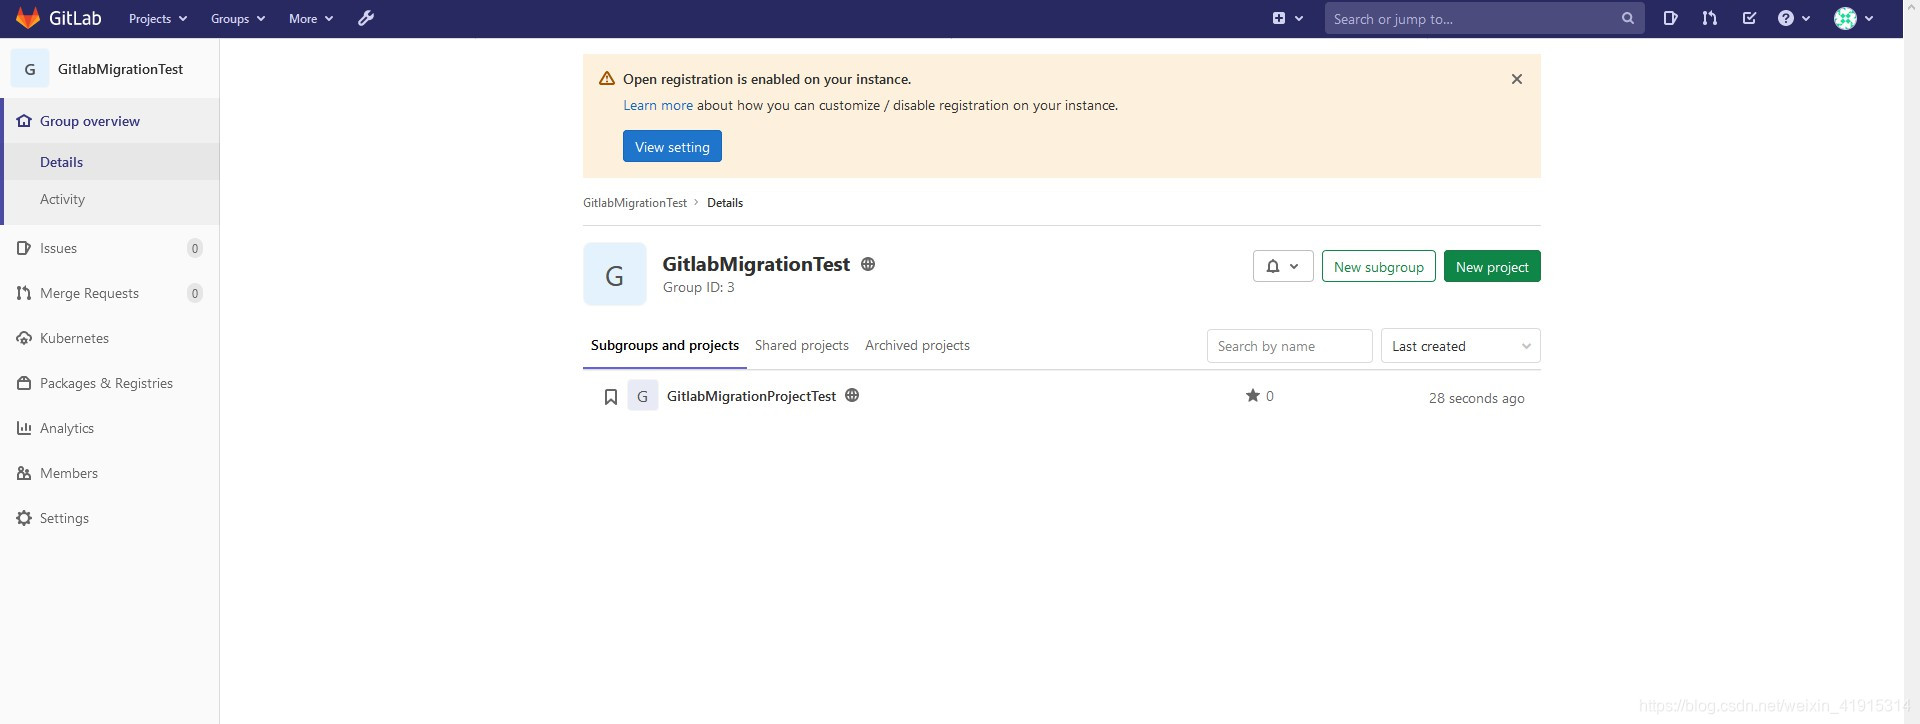This screenshot has width=1920, height=724.
Task: Click the warning triangle icon in alert
Action: tap(606, 79)
